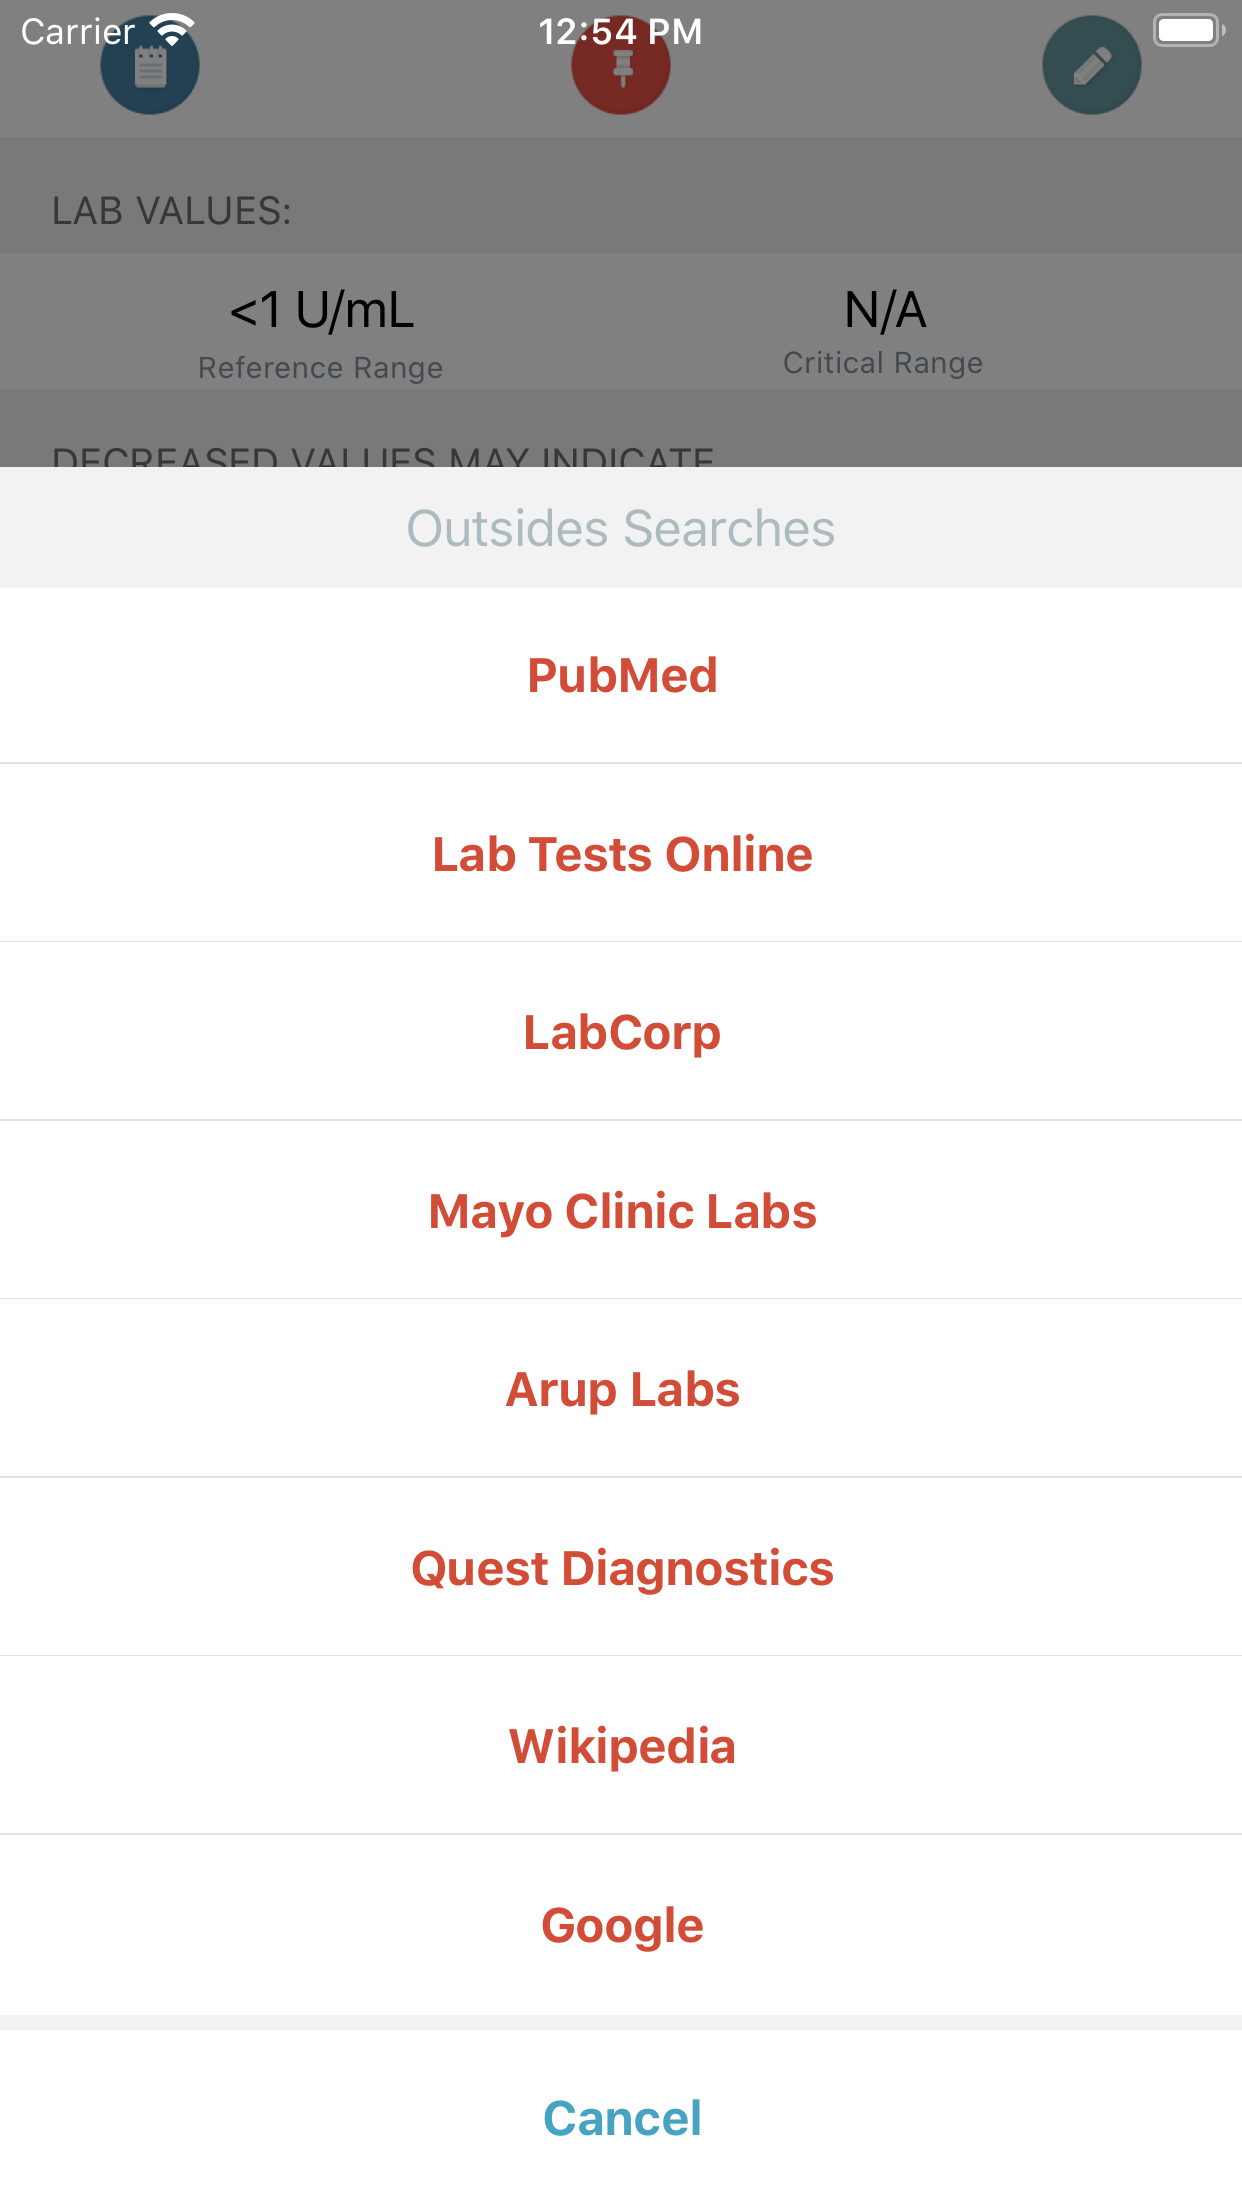Image resolution: width=1242 pixels, height=2208 pixels.
Task: Tap the Outsides Searches title
Action: tap(621, 528)
